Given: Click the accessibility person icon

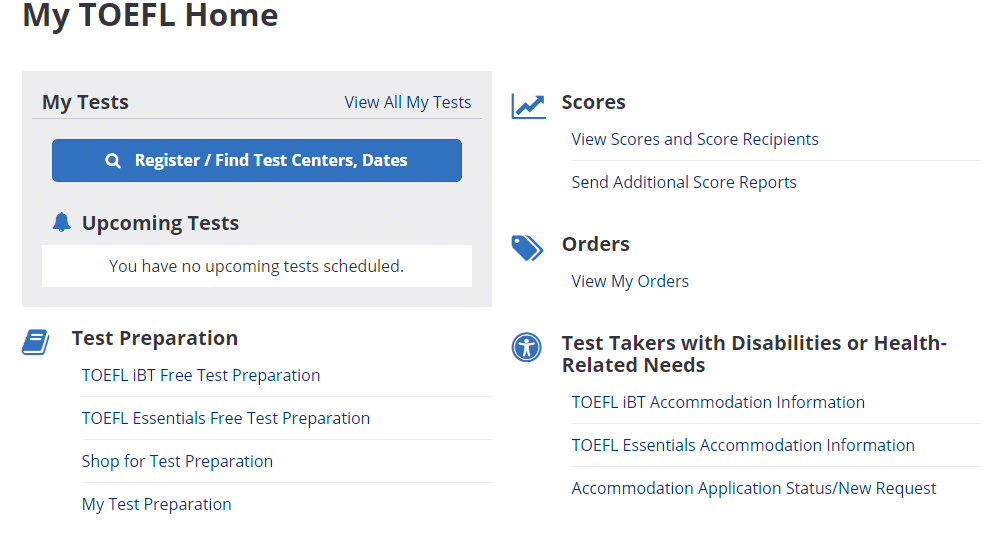Looking at the screenshot, I should [527, 347].
